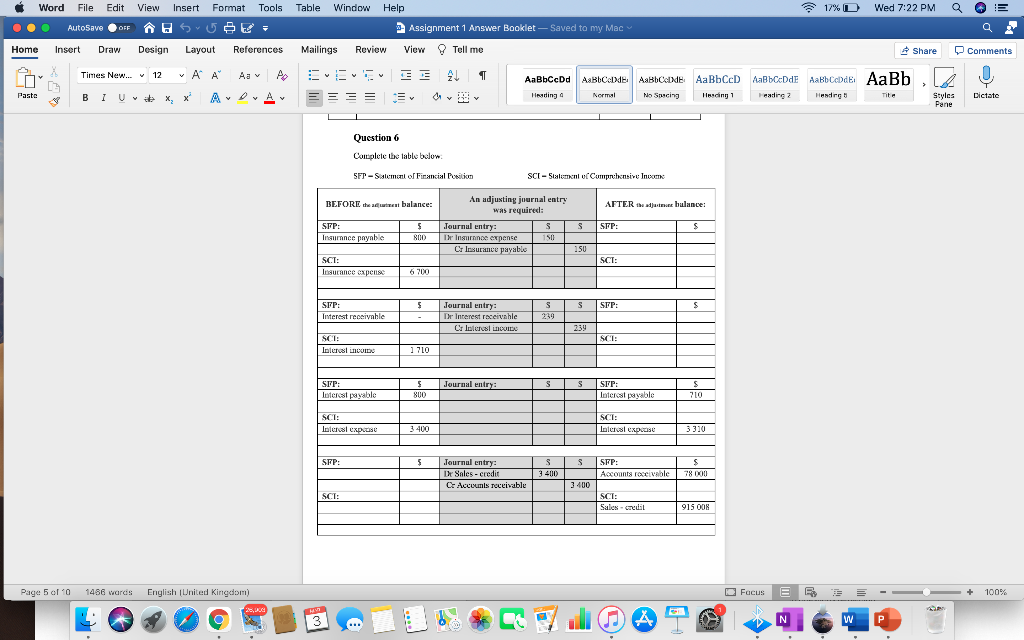
Task: Open the Table menu in menu bar
Action: tap(307, 8)
